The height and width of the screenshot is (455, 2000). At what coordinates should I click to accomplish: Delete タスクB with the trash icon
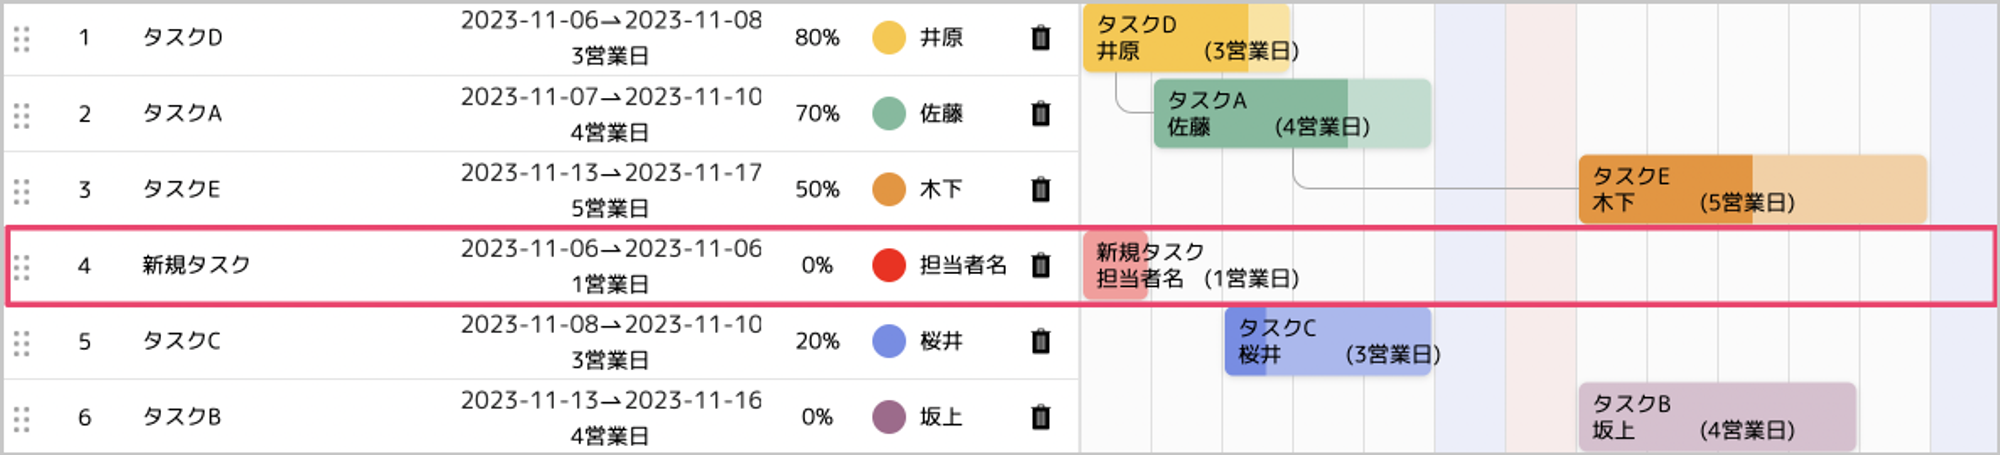coord(1040,418)
